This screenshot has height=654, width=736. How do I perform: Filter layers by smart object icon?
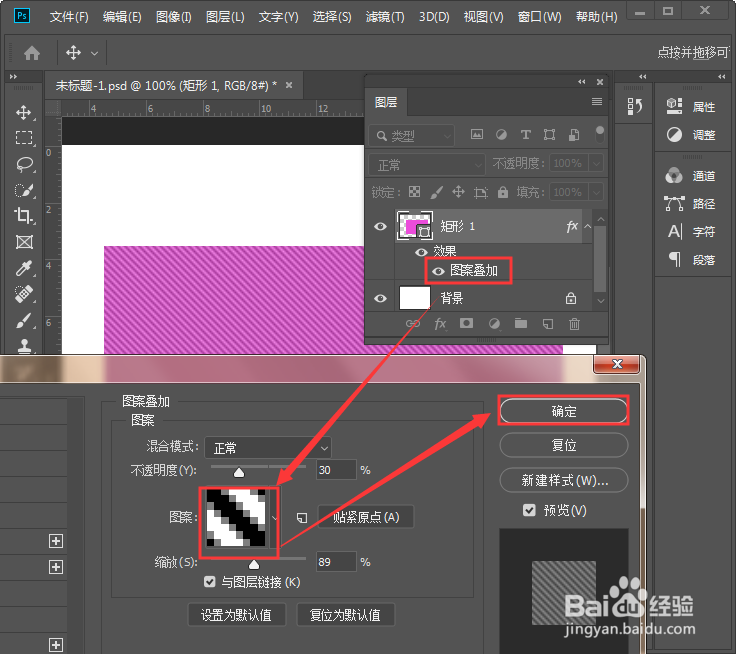[574, 135]
